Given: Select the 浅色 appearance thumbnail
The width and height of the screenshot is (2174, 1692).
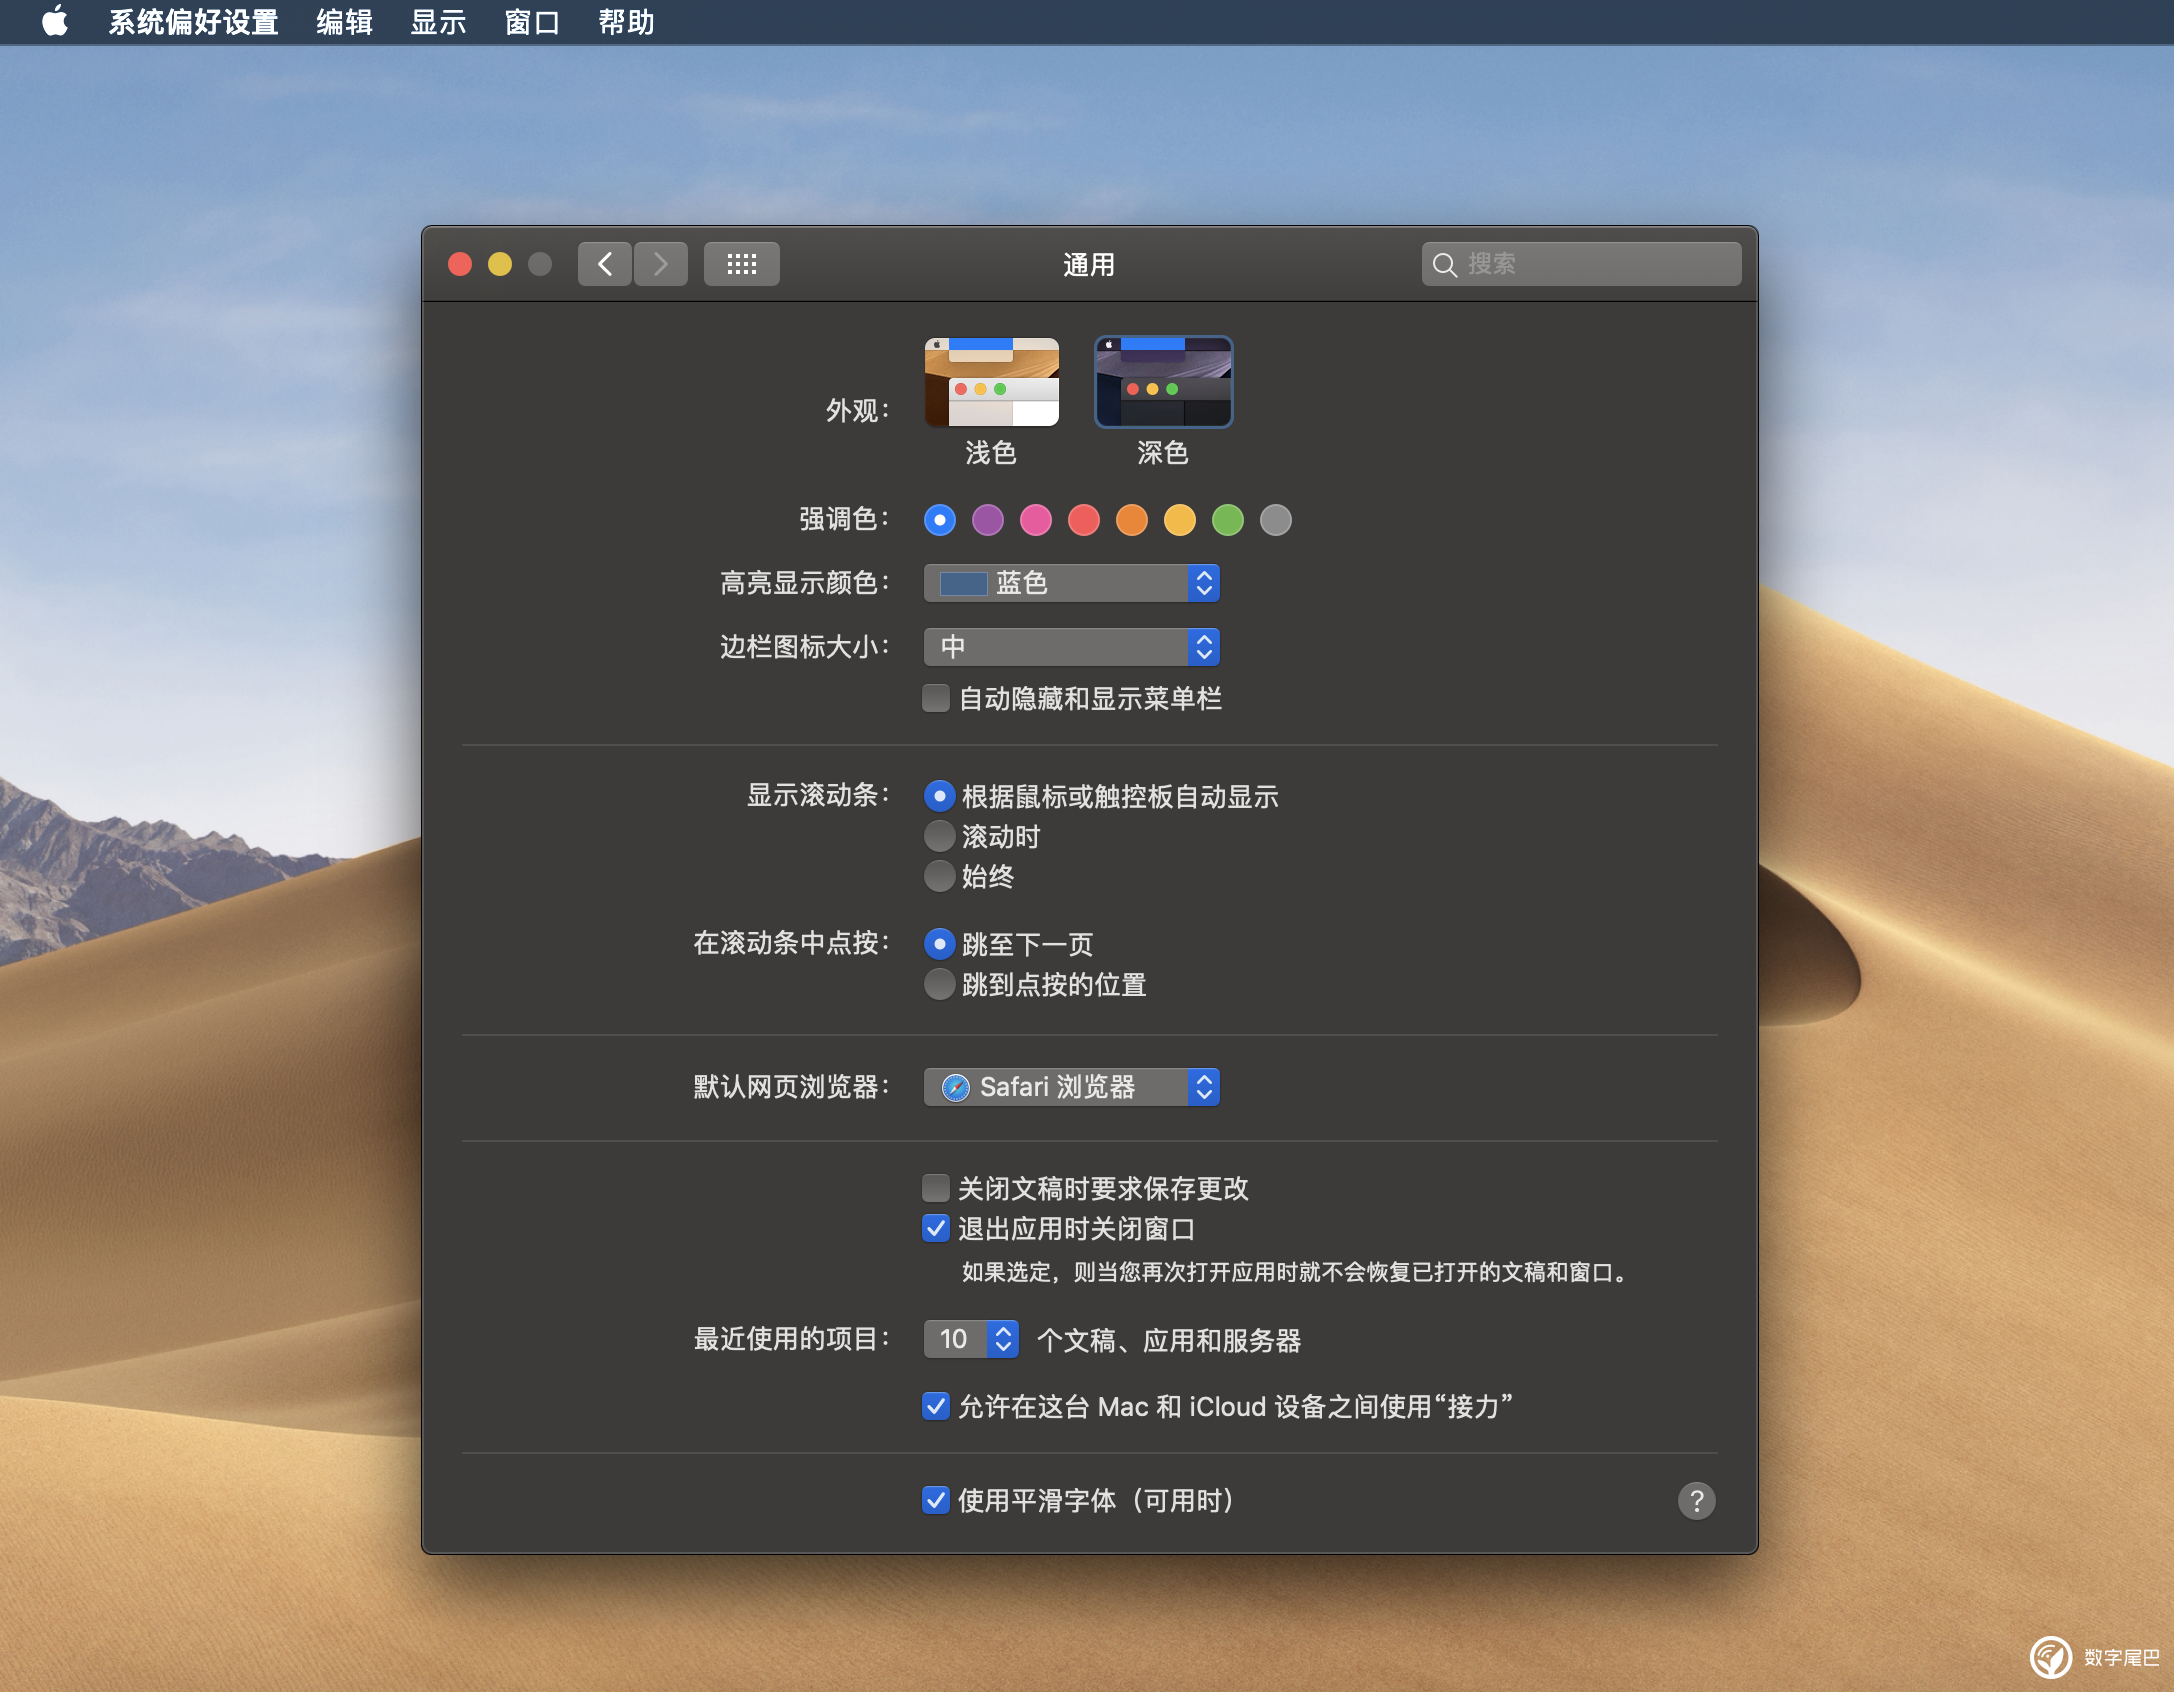Looking at the screenshot, I should click(x=991, y=382).
